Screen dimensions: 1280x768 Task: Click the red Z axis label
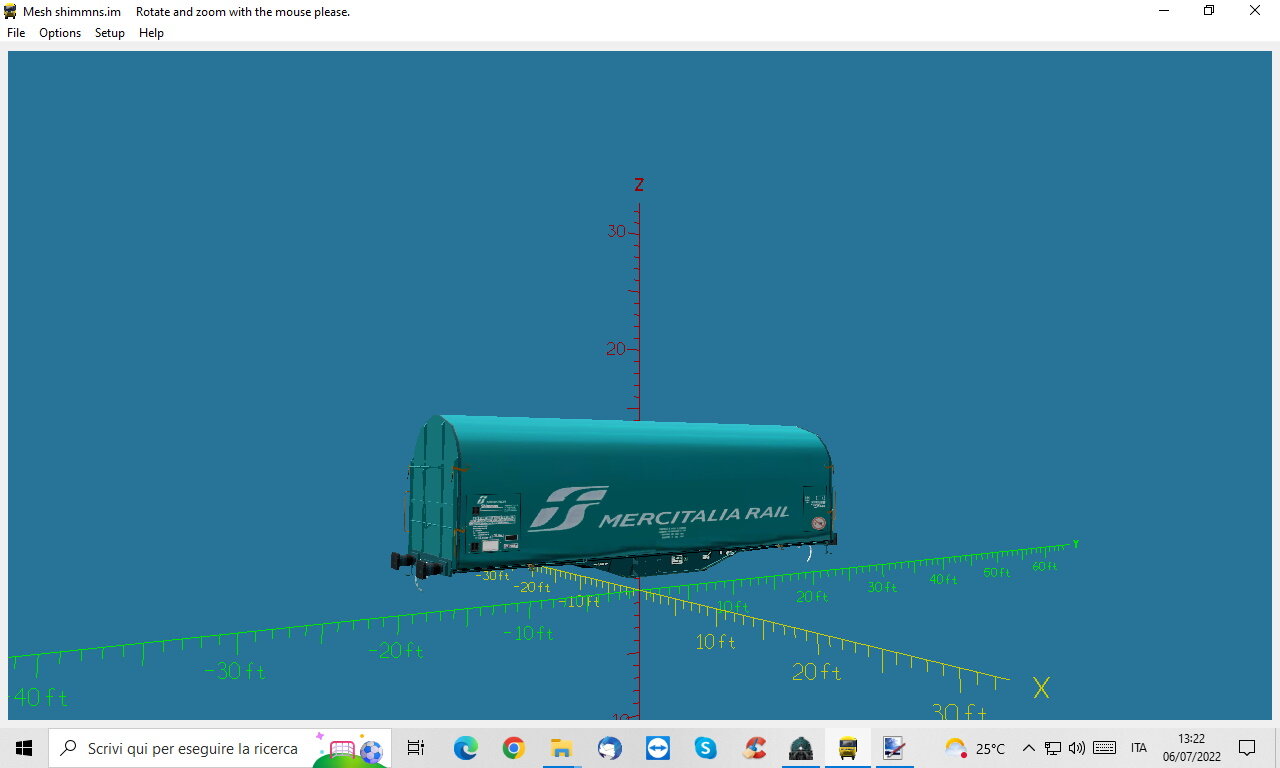639,185
